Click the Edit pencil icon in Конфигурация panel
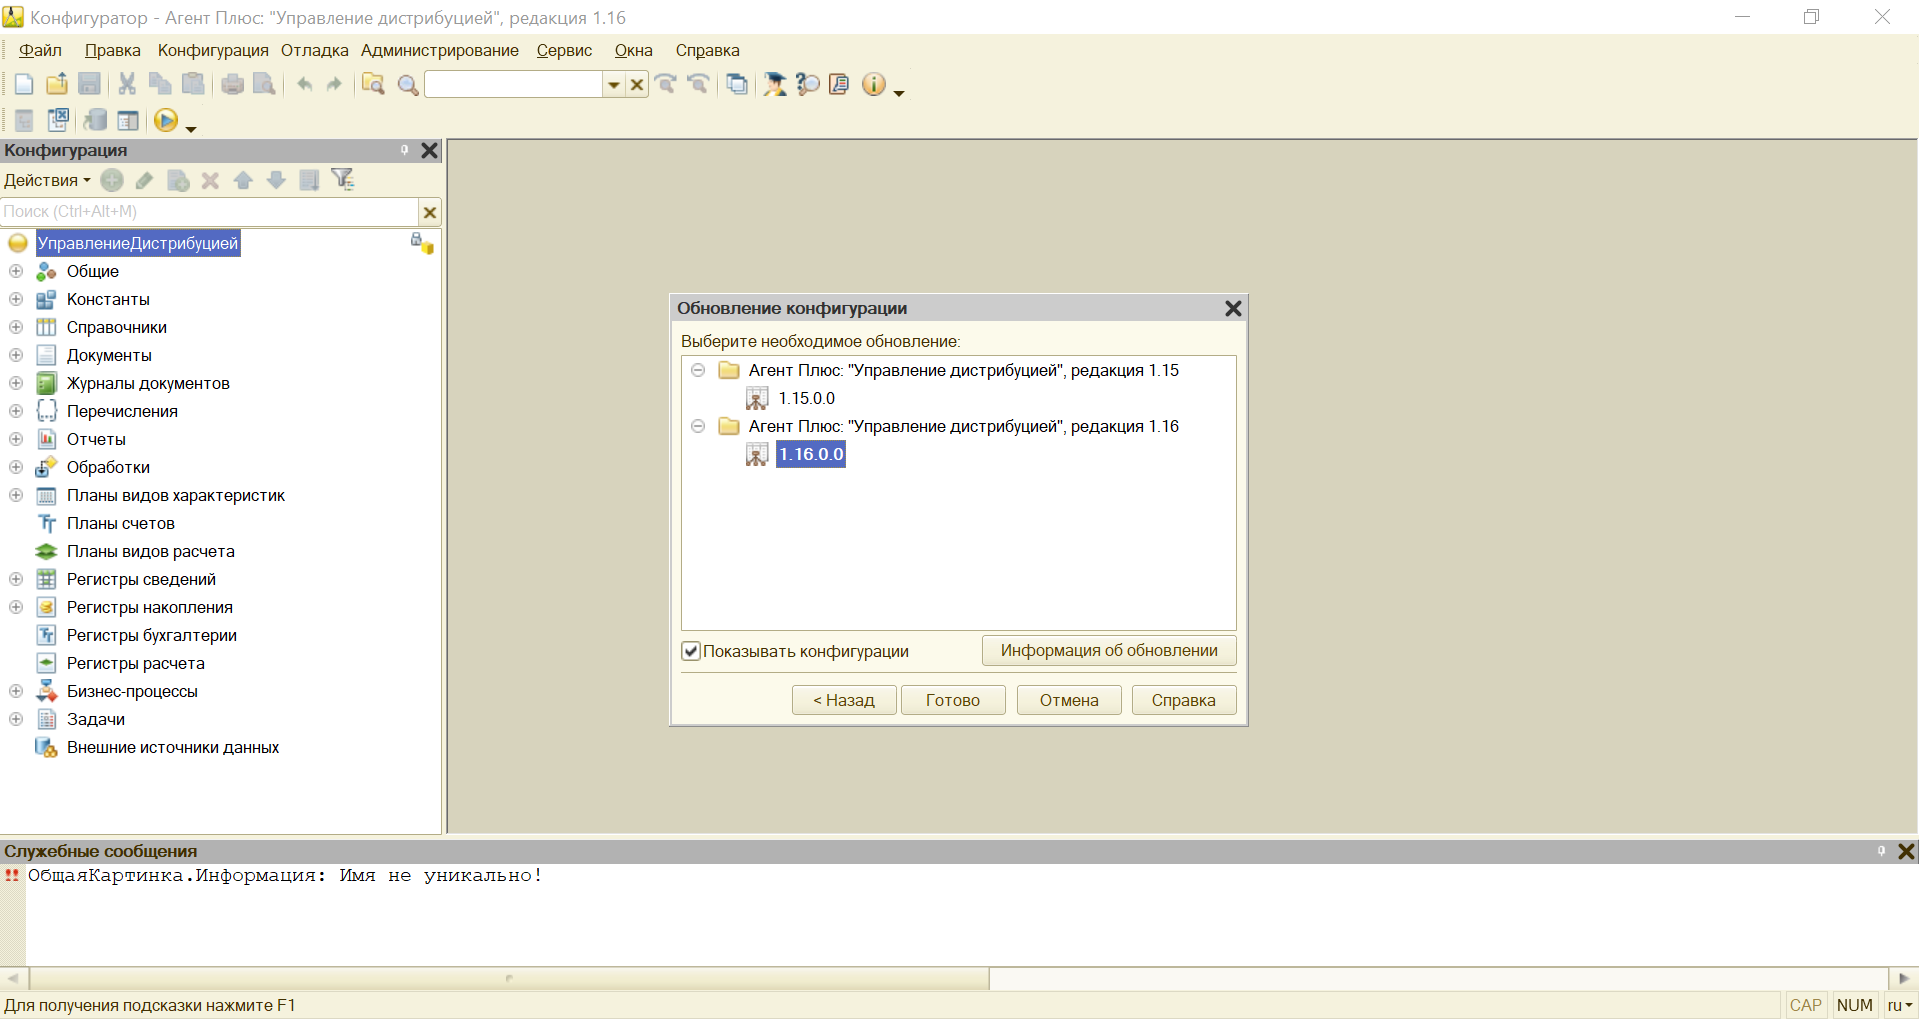Image resolution: width=1919 pixels, height=1019 pixels. (145, 180)
